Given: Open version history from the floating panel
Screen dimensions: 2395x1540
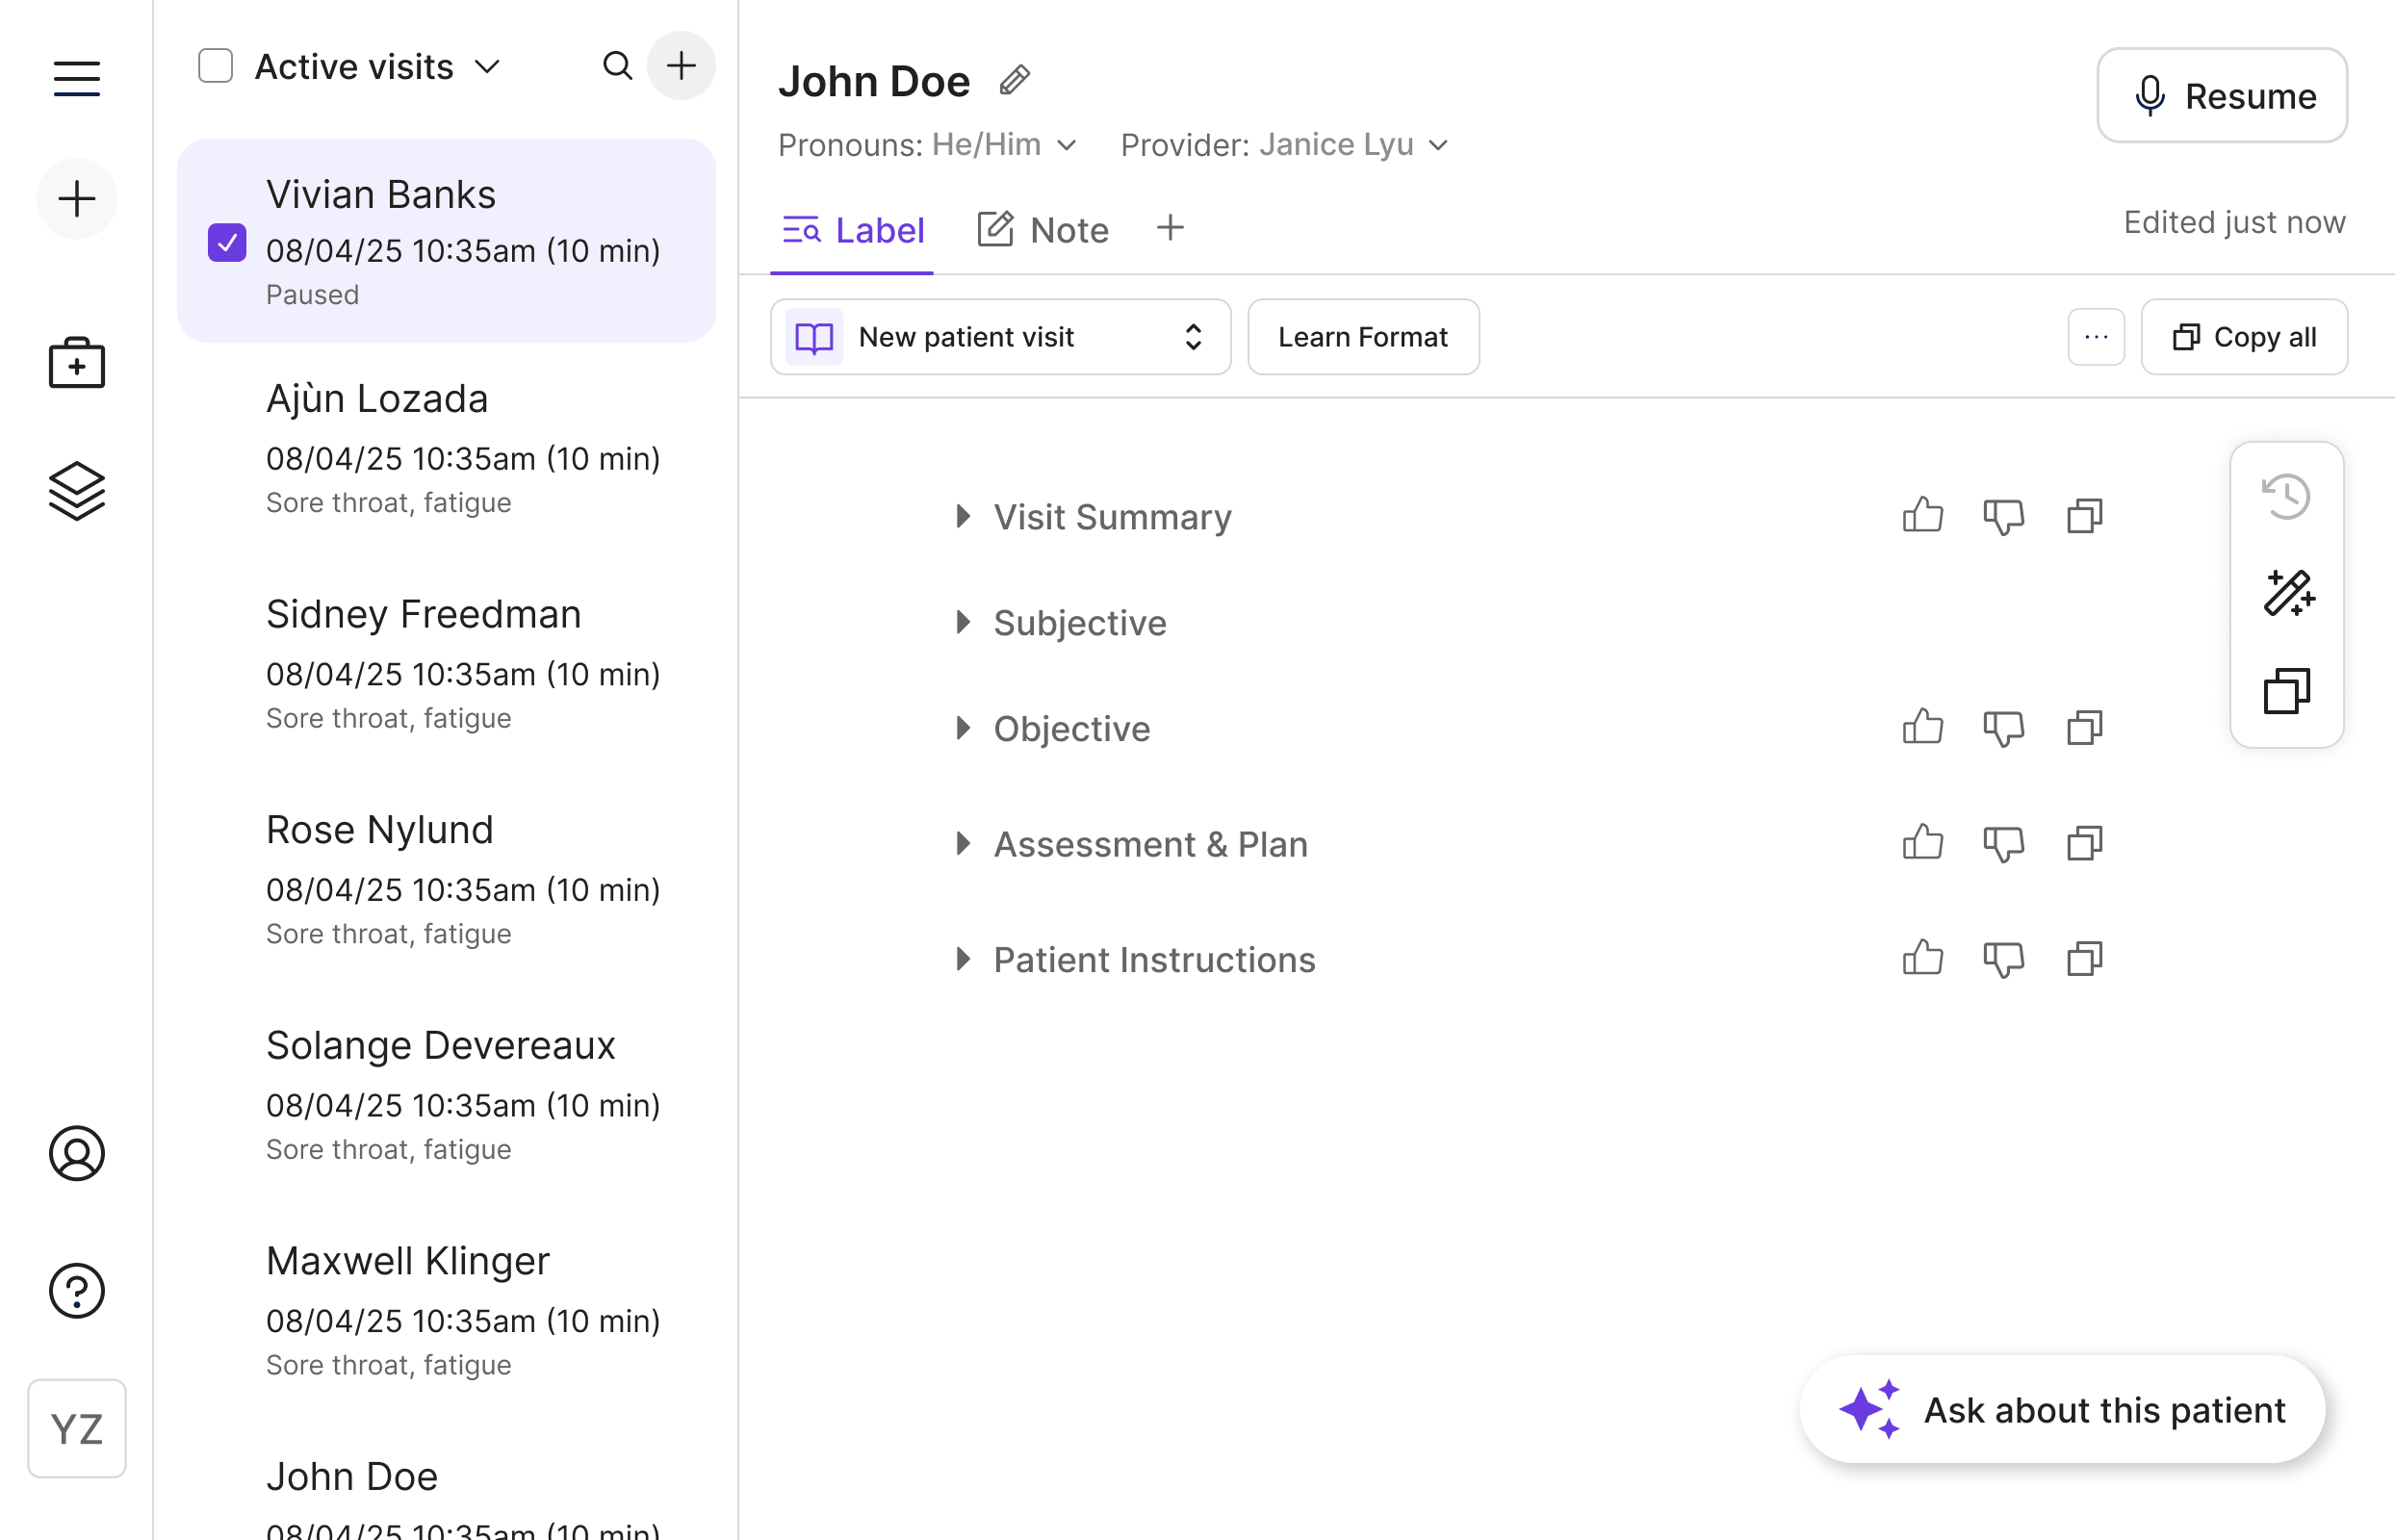Looking at the screenshot, I should click(2288, 495).
